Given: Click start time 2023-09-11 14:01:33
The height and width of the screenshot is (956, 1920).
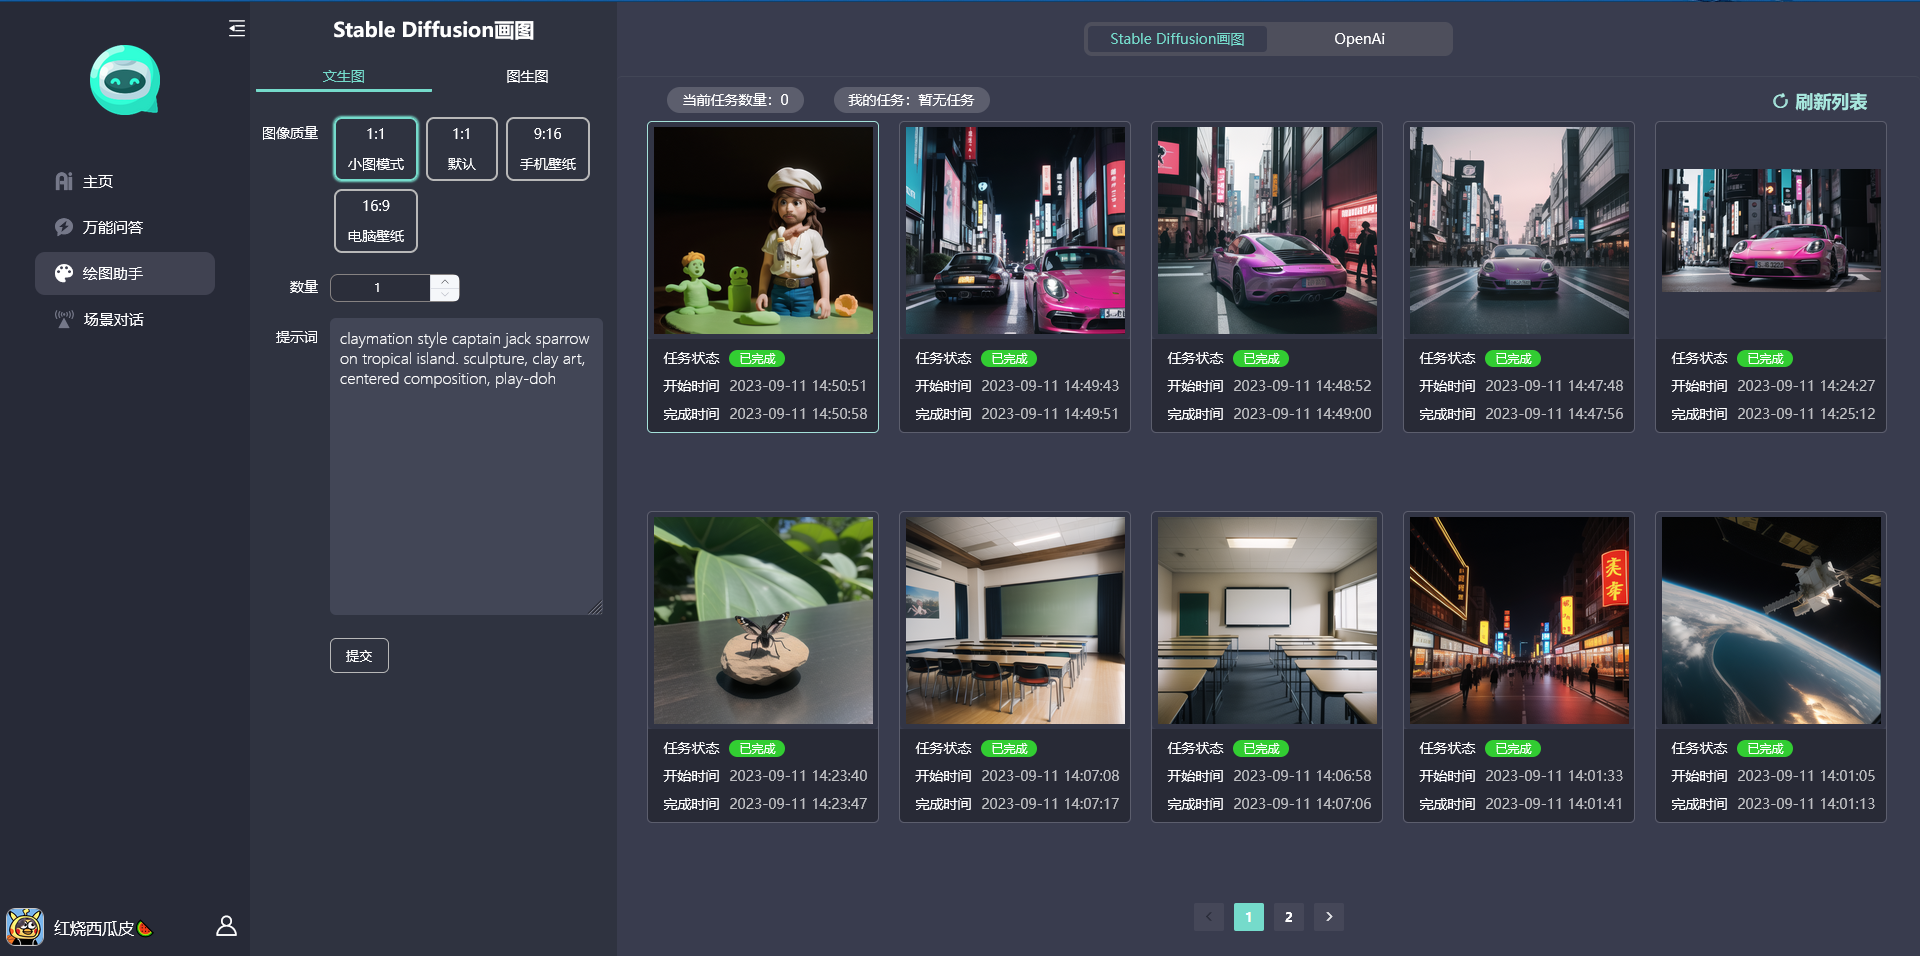Looking at the screenshot, I should [1554, 776].
